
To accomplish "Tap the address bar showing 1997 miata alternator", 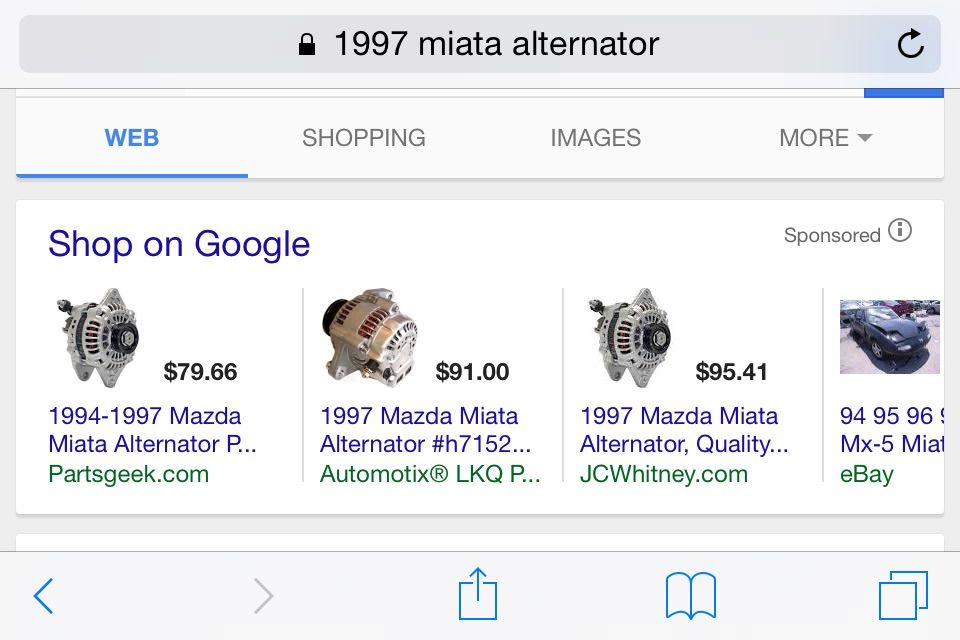I will coord(480,44).
